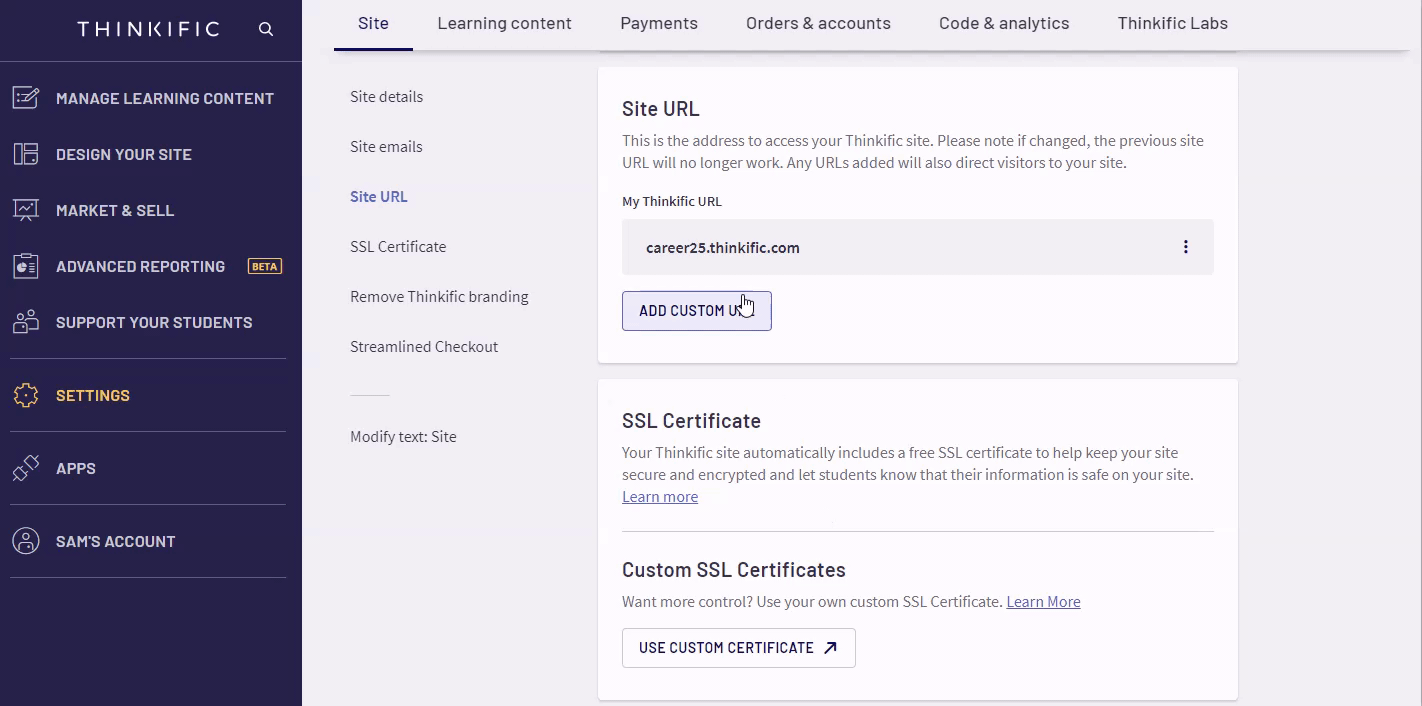Click the Market & Sell chart icon
Screen dimensions: 1422x706
point(25,210)
